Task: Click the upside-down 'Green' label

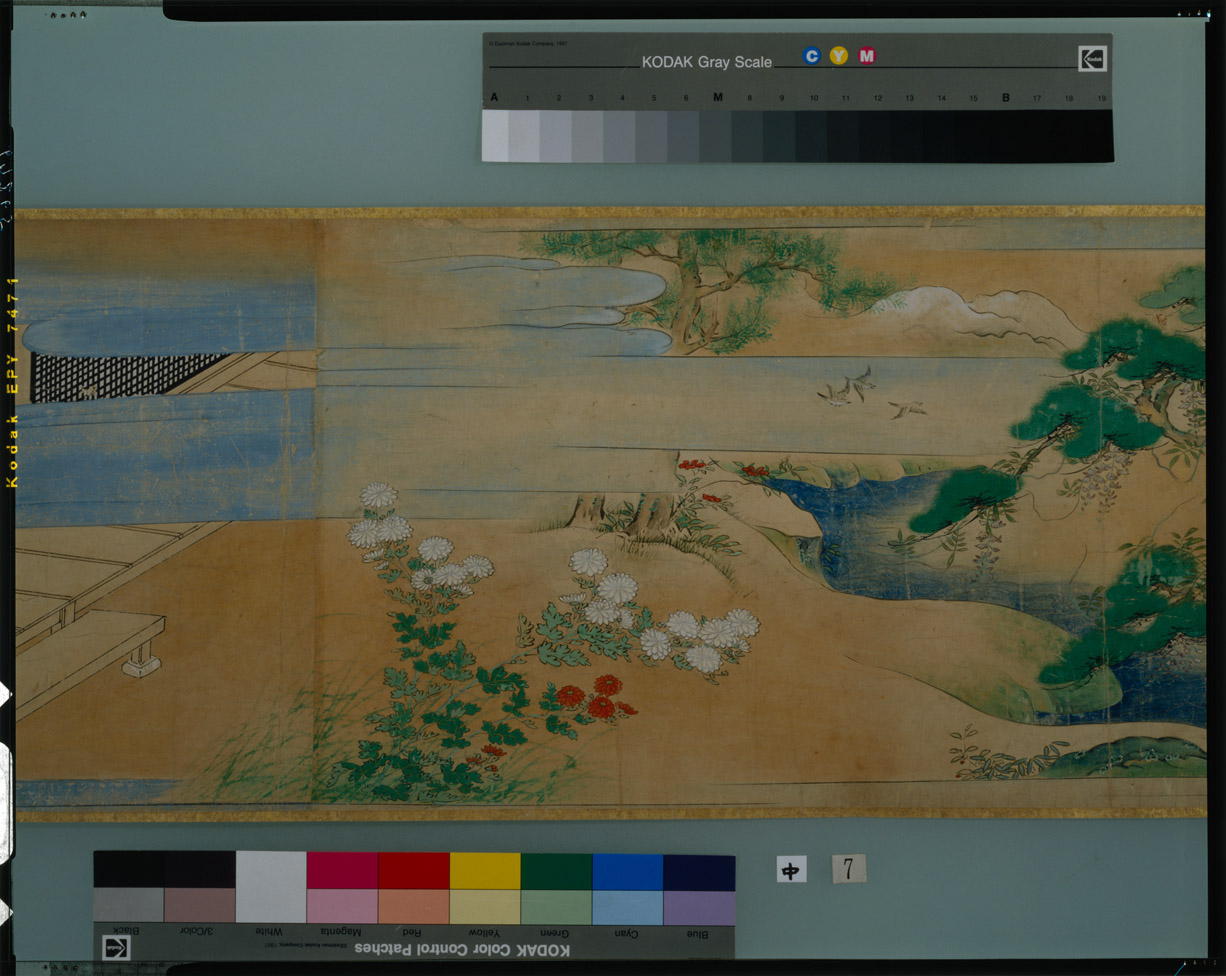Action: [x=556, y=934]
